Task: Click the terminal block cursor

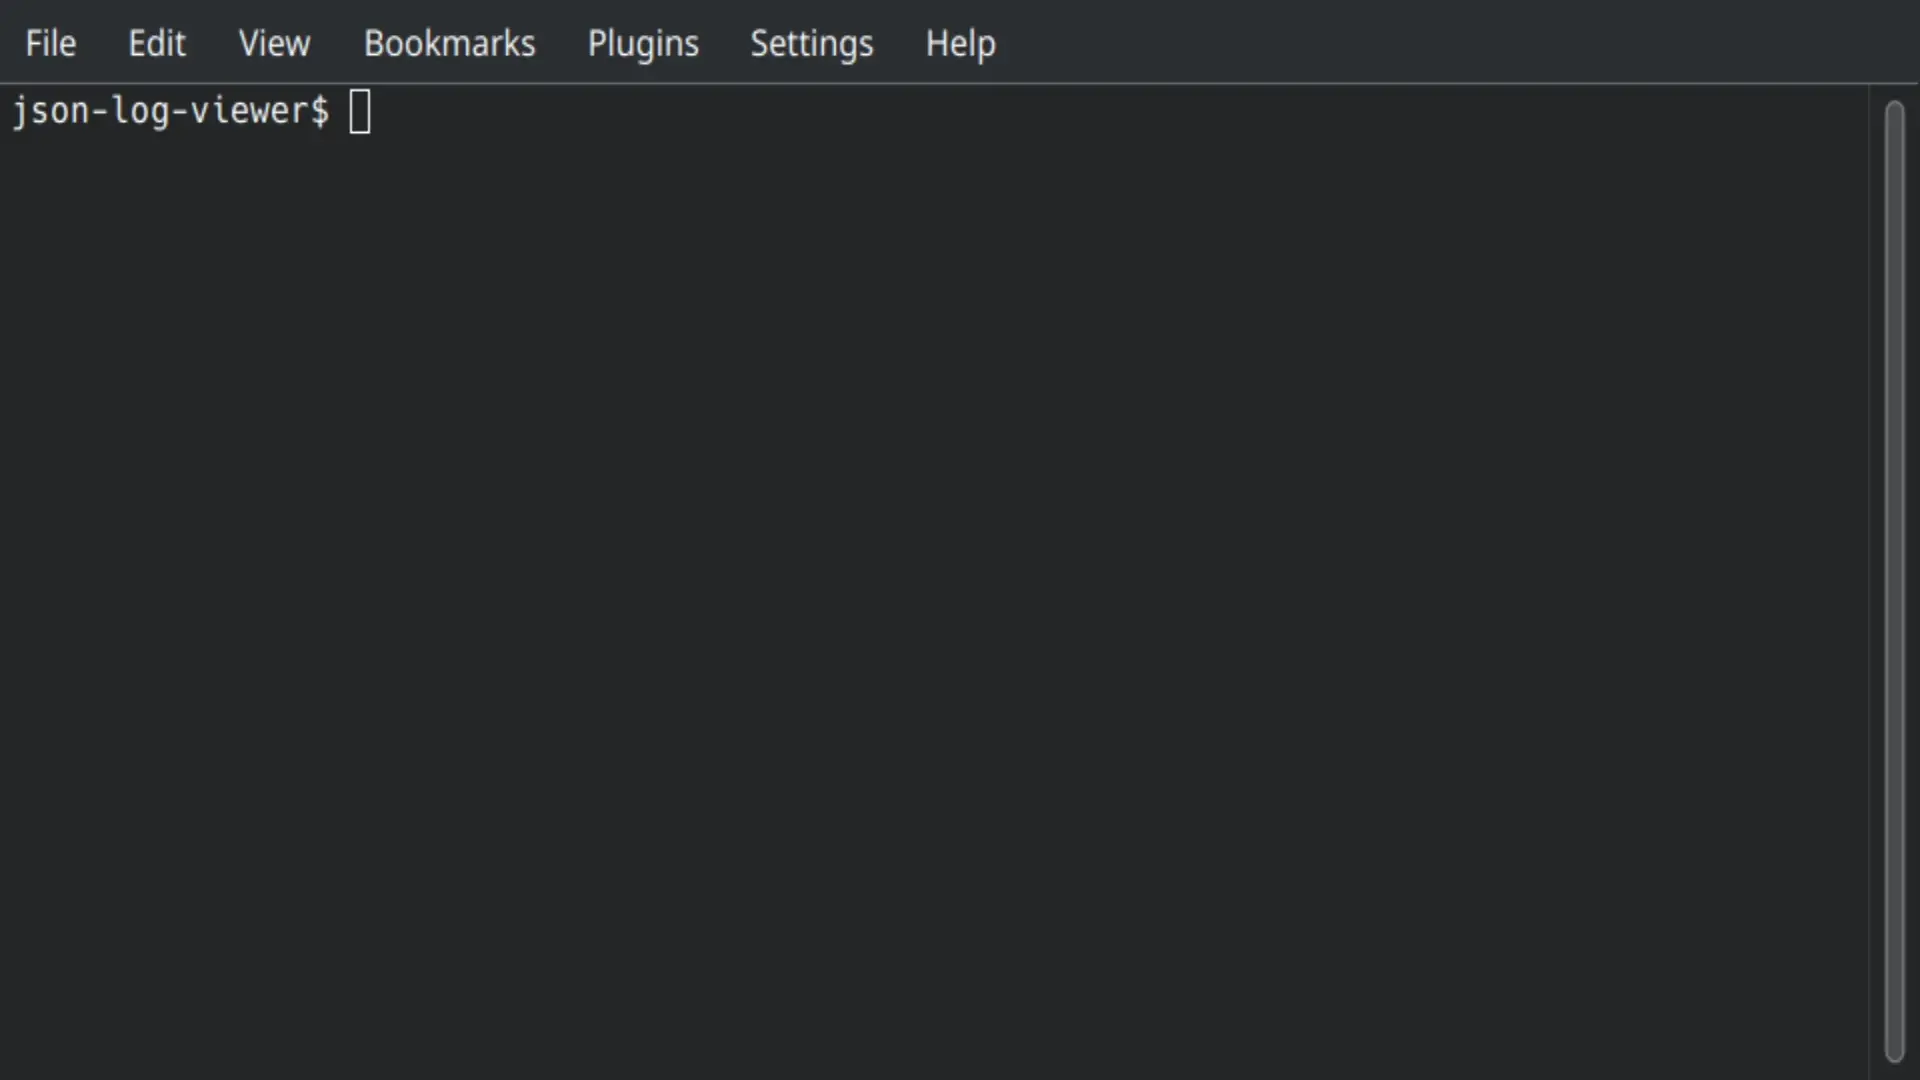Action: pos(360,111)
